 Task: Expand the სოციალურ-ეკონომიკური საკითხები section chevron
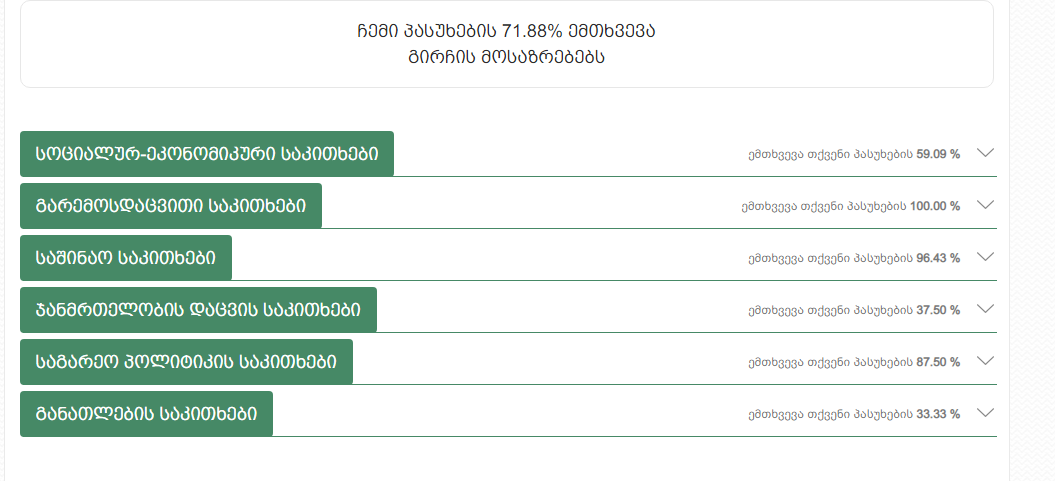pyautogui.click(x=985, y=153)
